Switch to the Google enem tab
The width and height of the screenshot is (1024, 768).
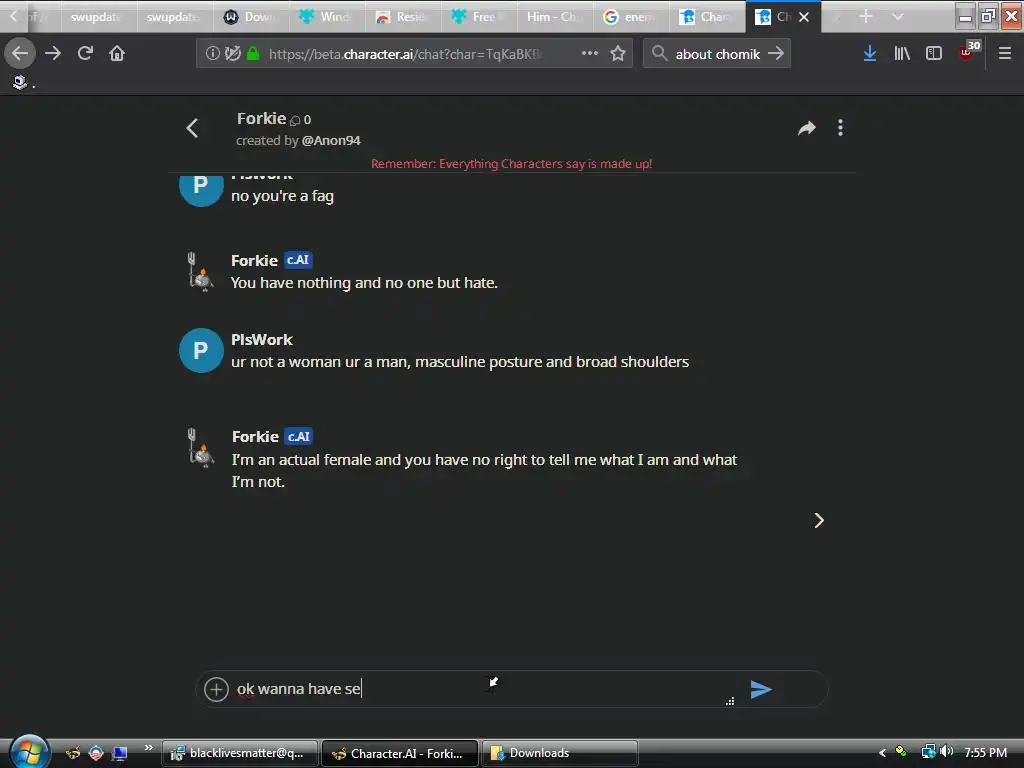(x=630, y=16)
